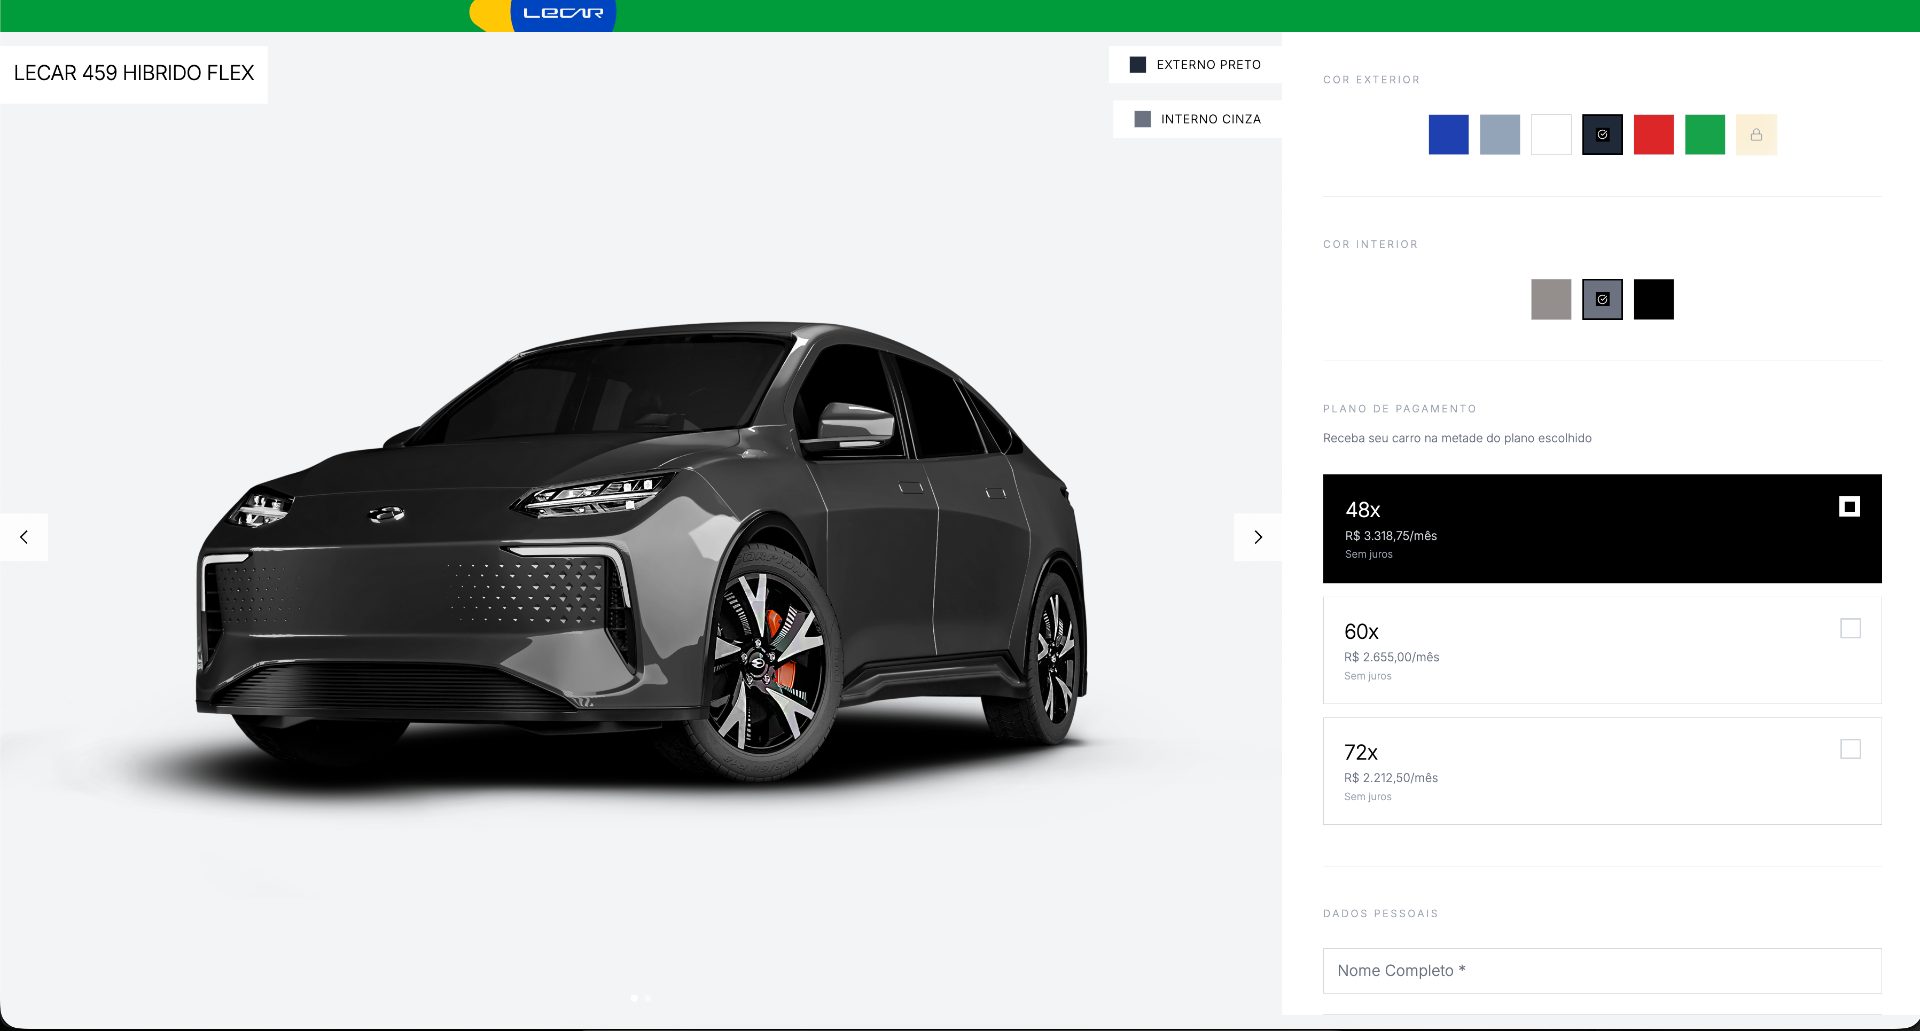Show the previous car image with left arrow
The height and width of the screenshot is (1031, 1920).
coord(24,537)
